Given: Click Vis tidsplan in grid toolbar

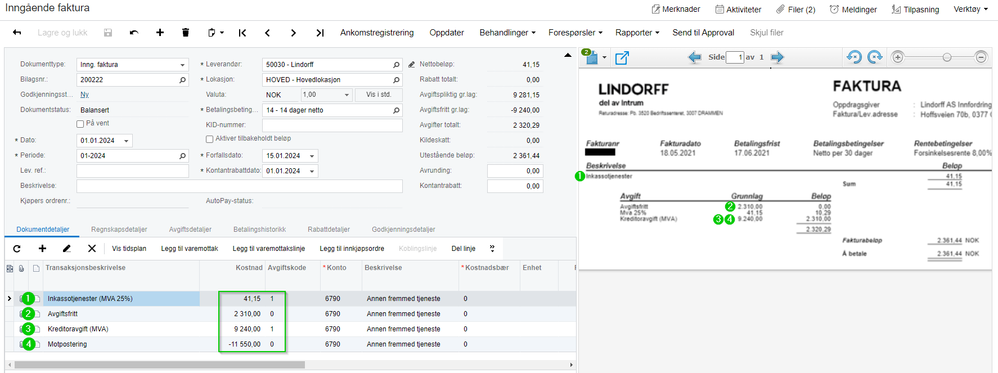Looking at the screenshot, I should tap(129, 248).
